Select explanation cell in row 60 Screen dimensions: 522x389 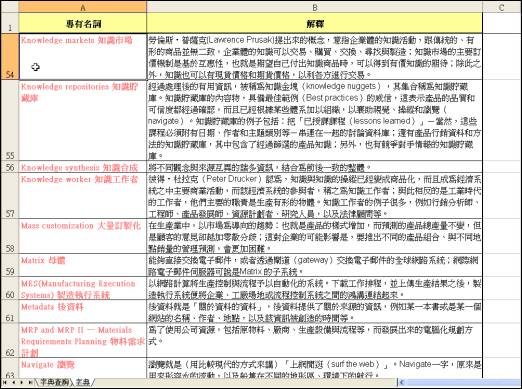[x=314, y=288]
